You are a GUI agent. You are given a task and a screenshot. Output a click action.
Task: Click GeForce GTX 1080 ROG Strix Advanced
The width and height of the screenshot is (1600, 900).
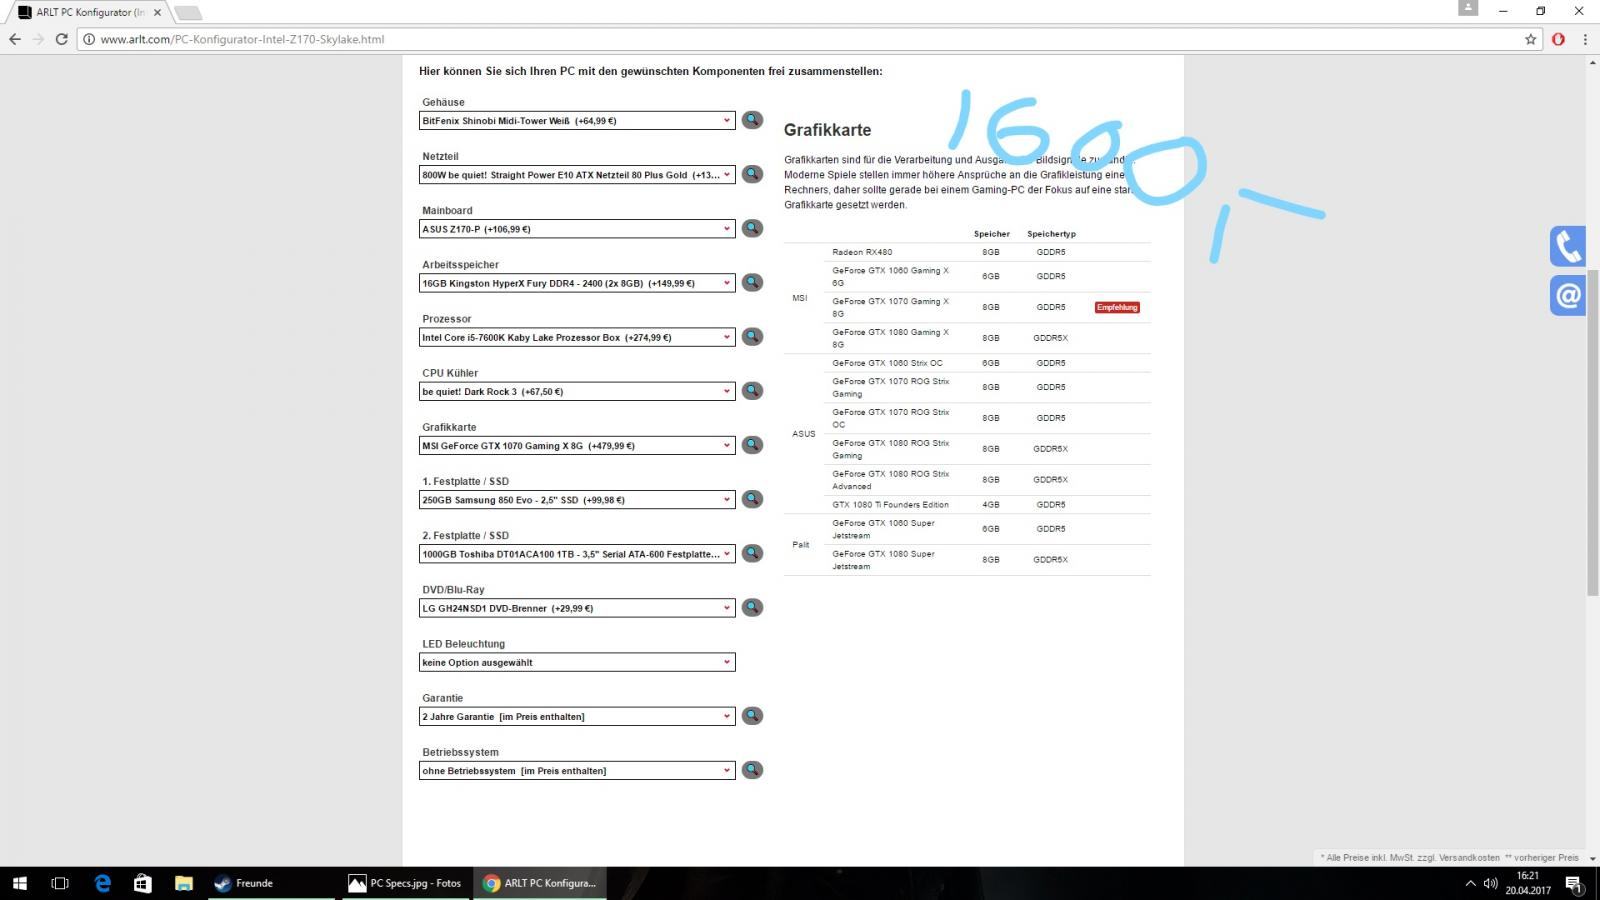891,480
